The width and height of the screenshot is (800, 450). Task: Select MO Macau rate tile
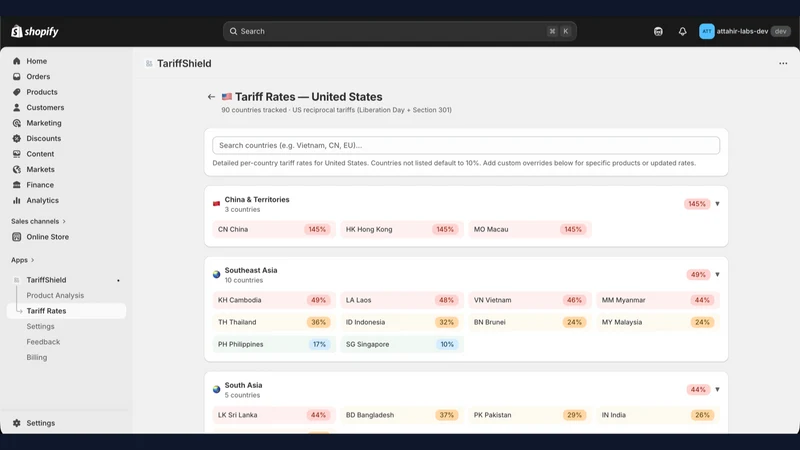click(x=530, y=230)
